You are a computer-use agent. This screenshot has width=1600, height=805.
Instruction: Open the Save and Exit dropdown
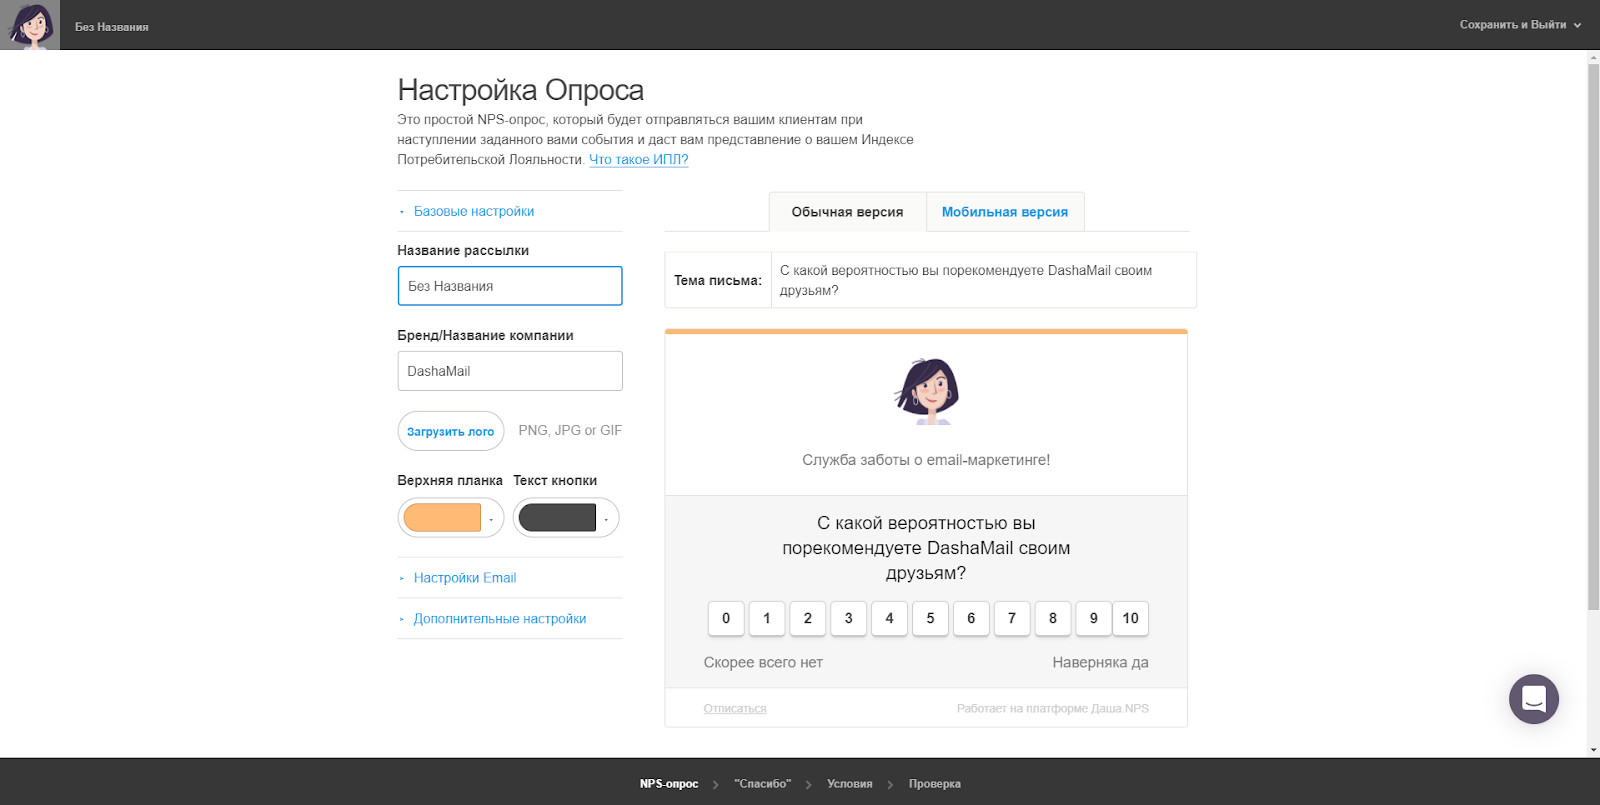click(x=1520, y=25)
